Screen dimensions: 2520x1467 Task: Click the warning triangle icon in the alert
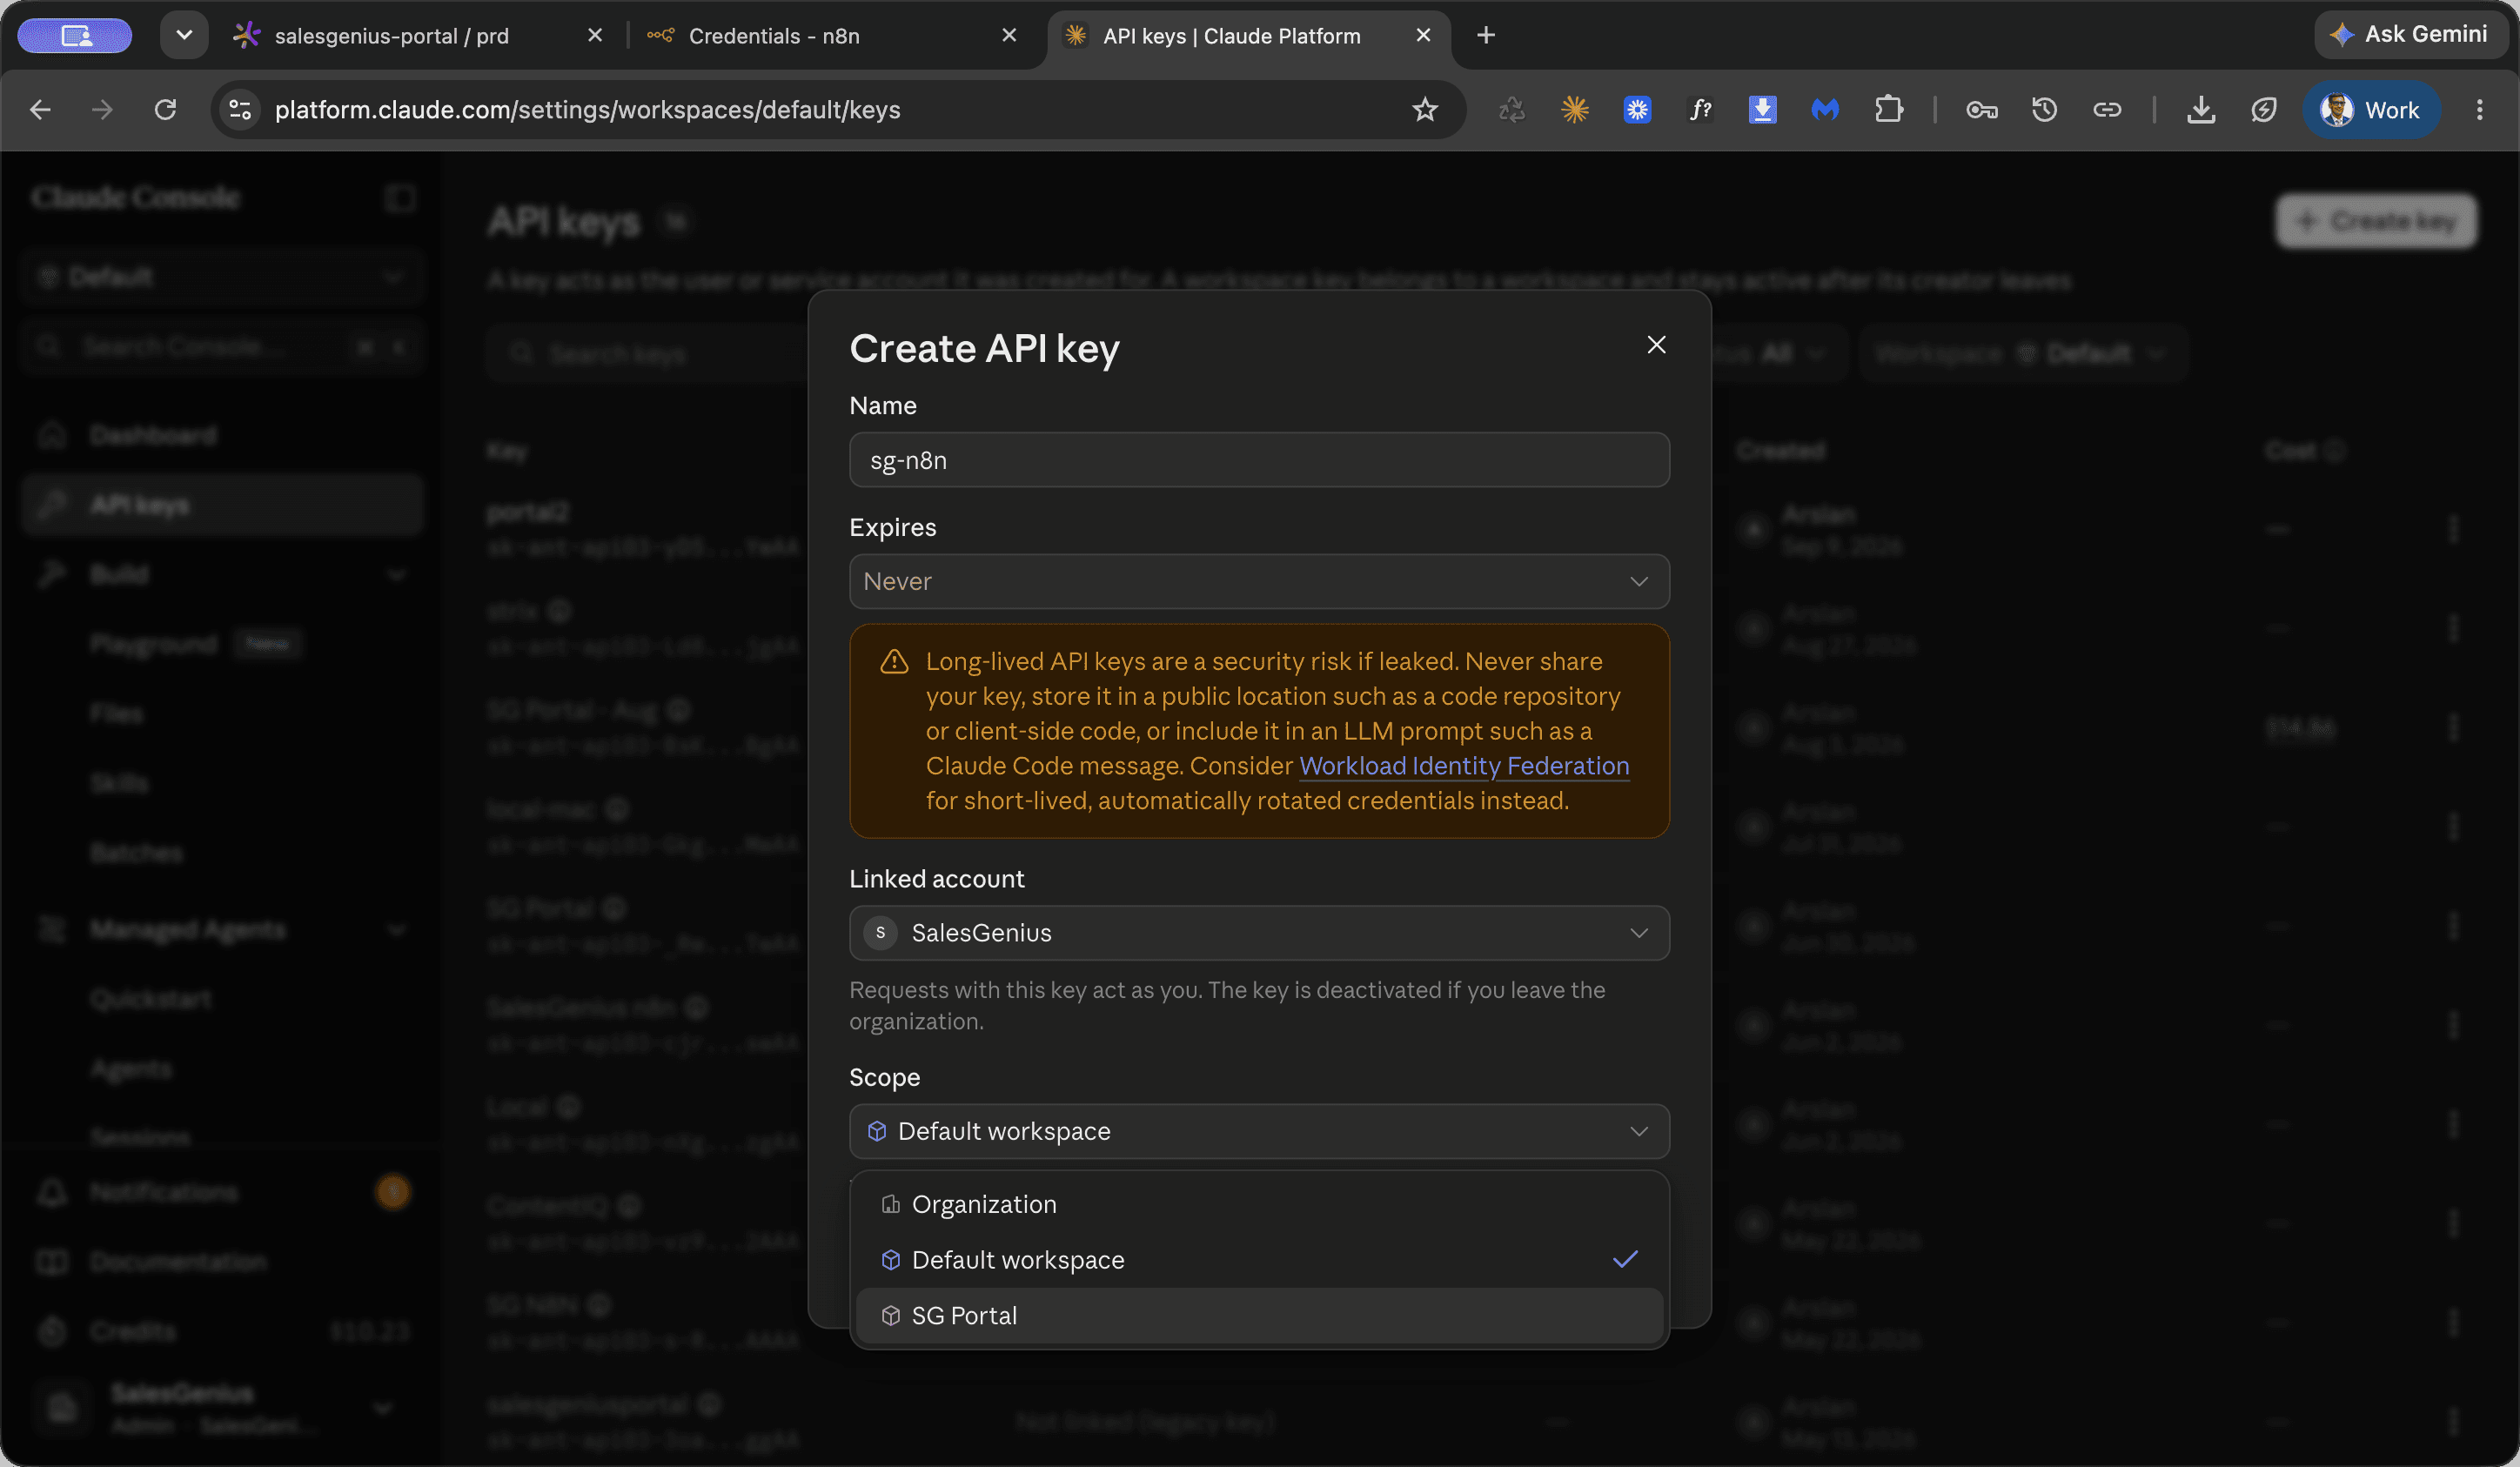(x=894, y=662)
